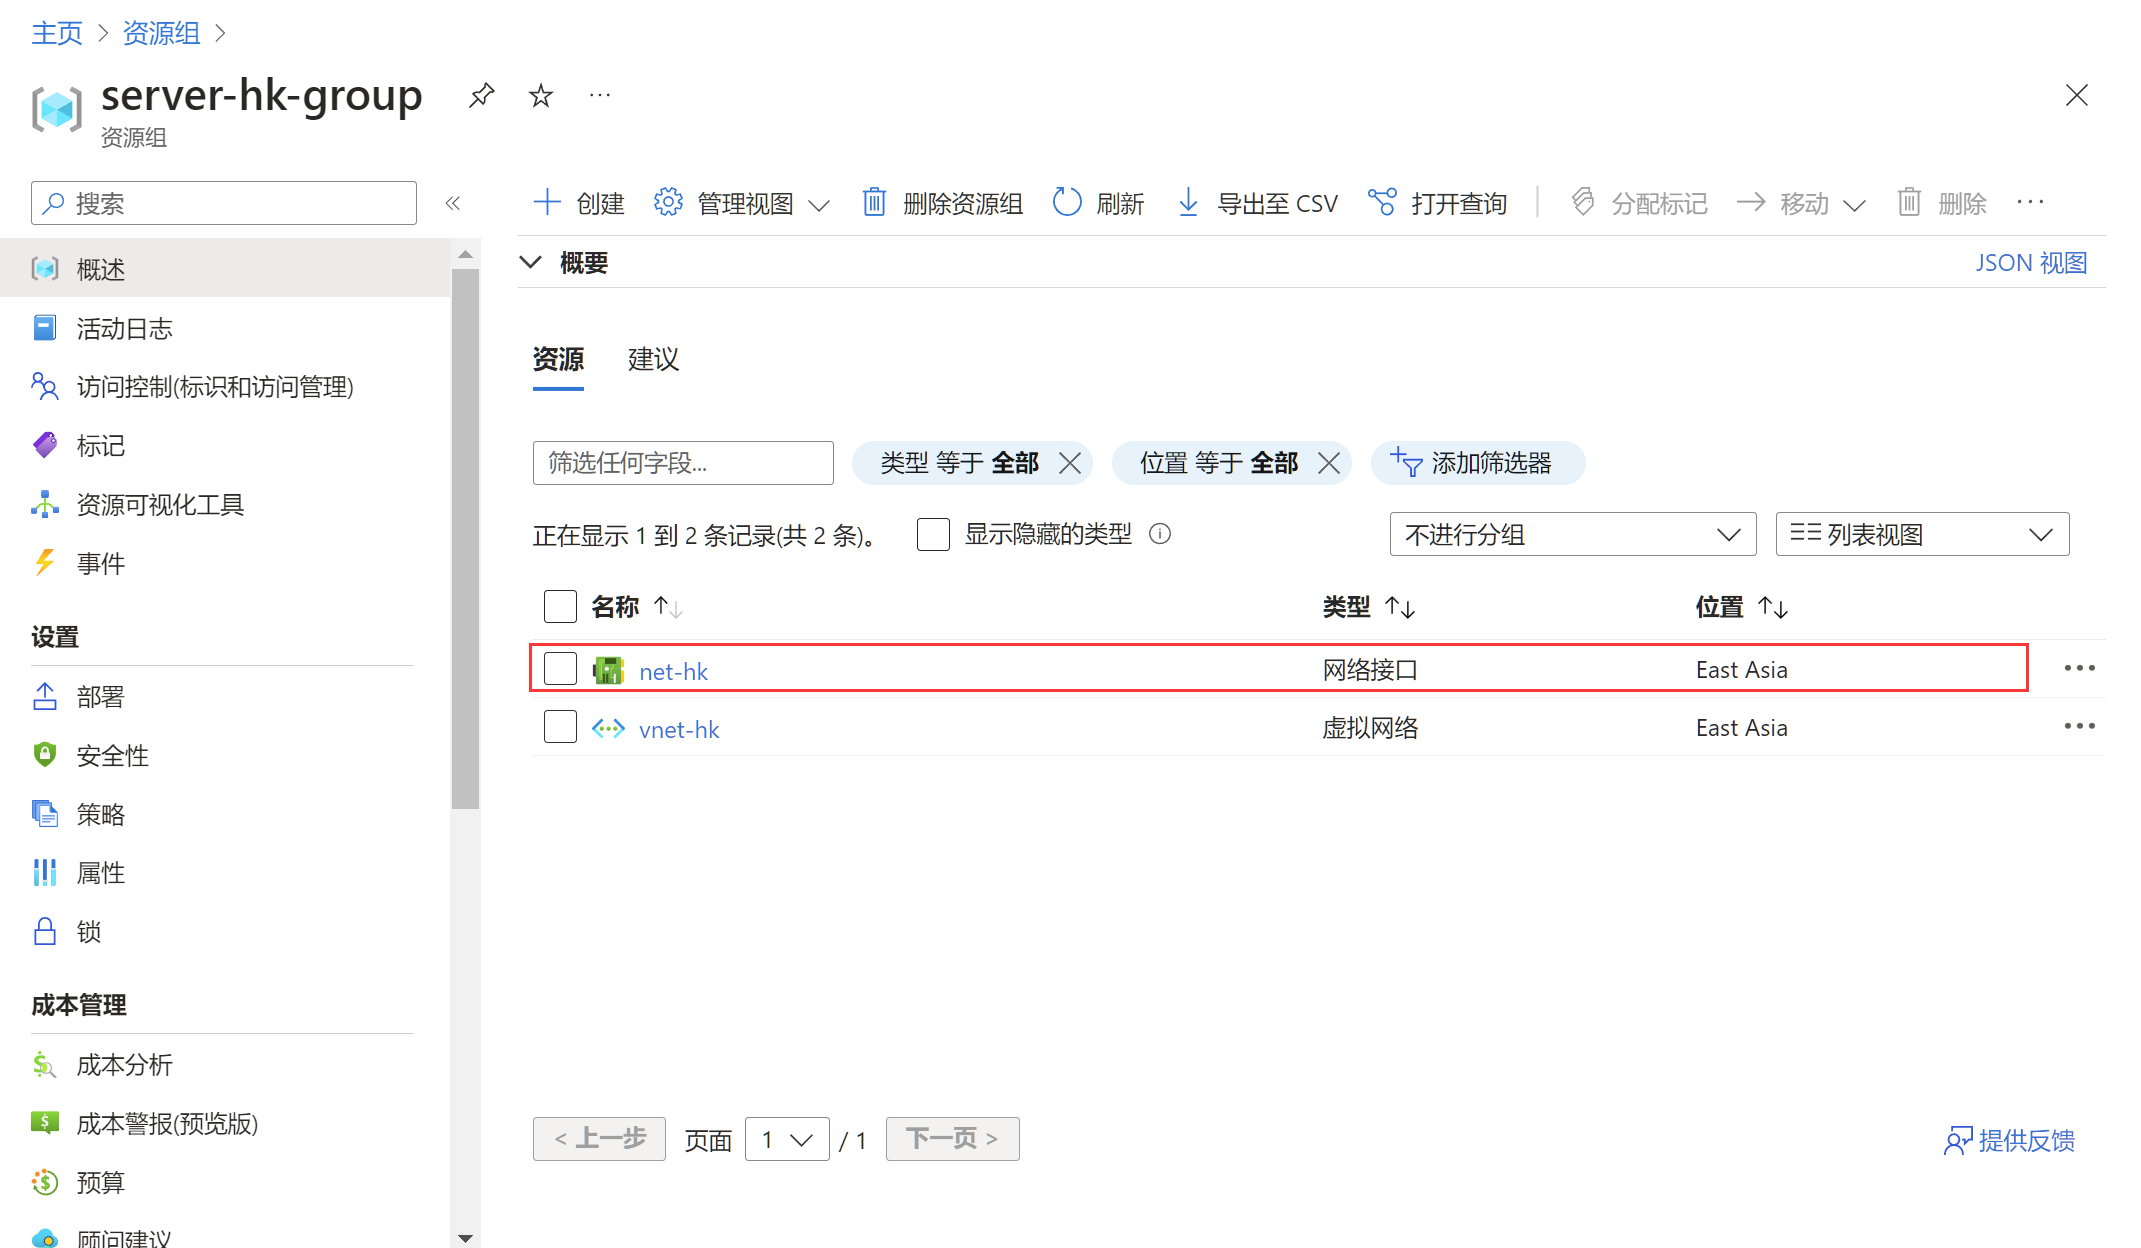Open the vnet-hk resource link
2141x1248 pixels.
(679, 730)
